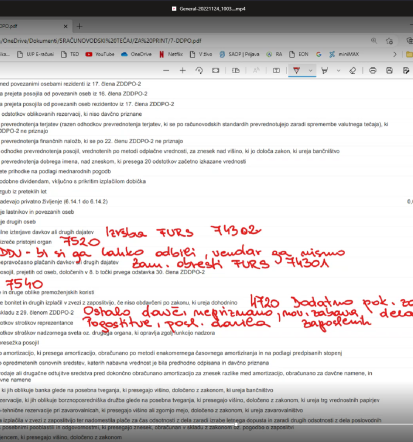Zoom out the PDF with the minus button

(166, 71)
